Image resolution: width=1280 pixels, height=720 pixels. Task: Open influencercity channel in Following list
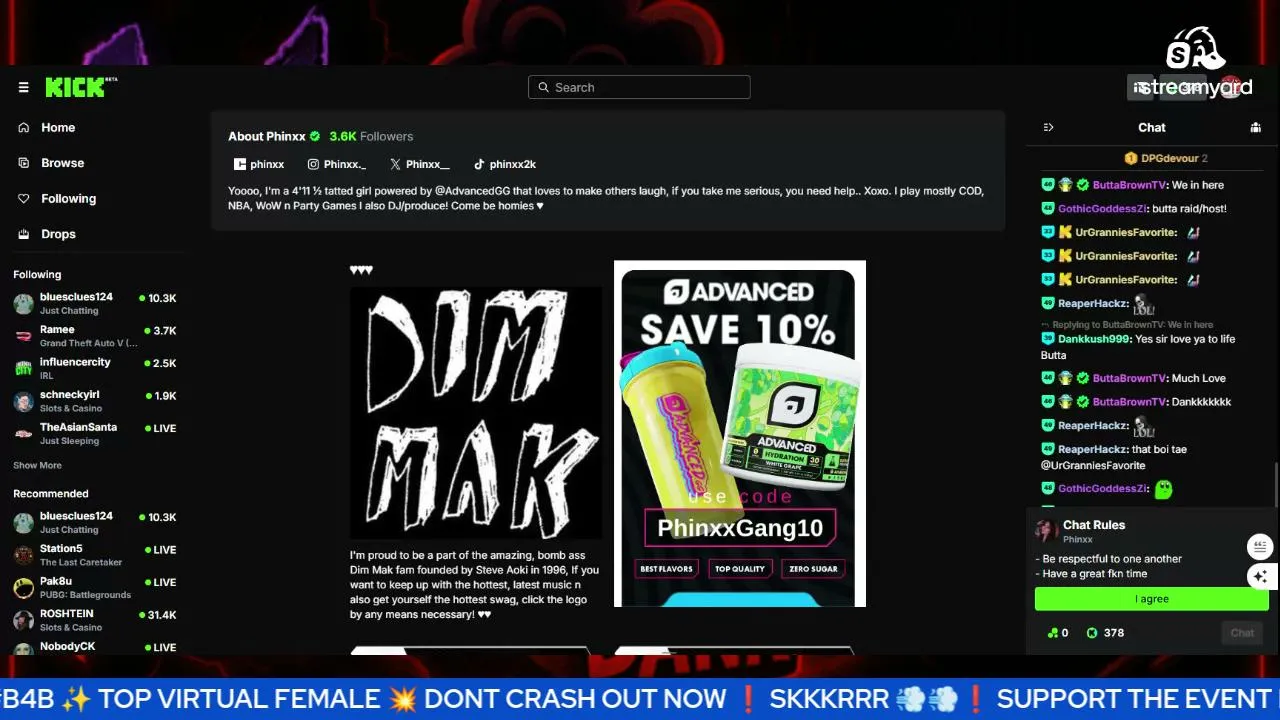point(95,368)
